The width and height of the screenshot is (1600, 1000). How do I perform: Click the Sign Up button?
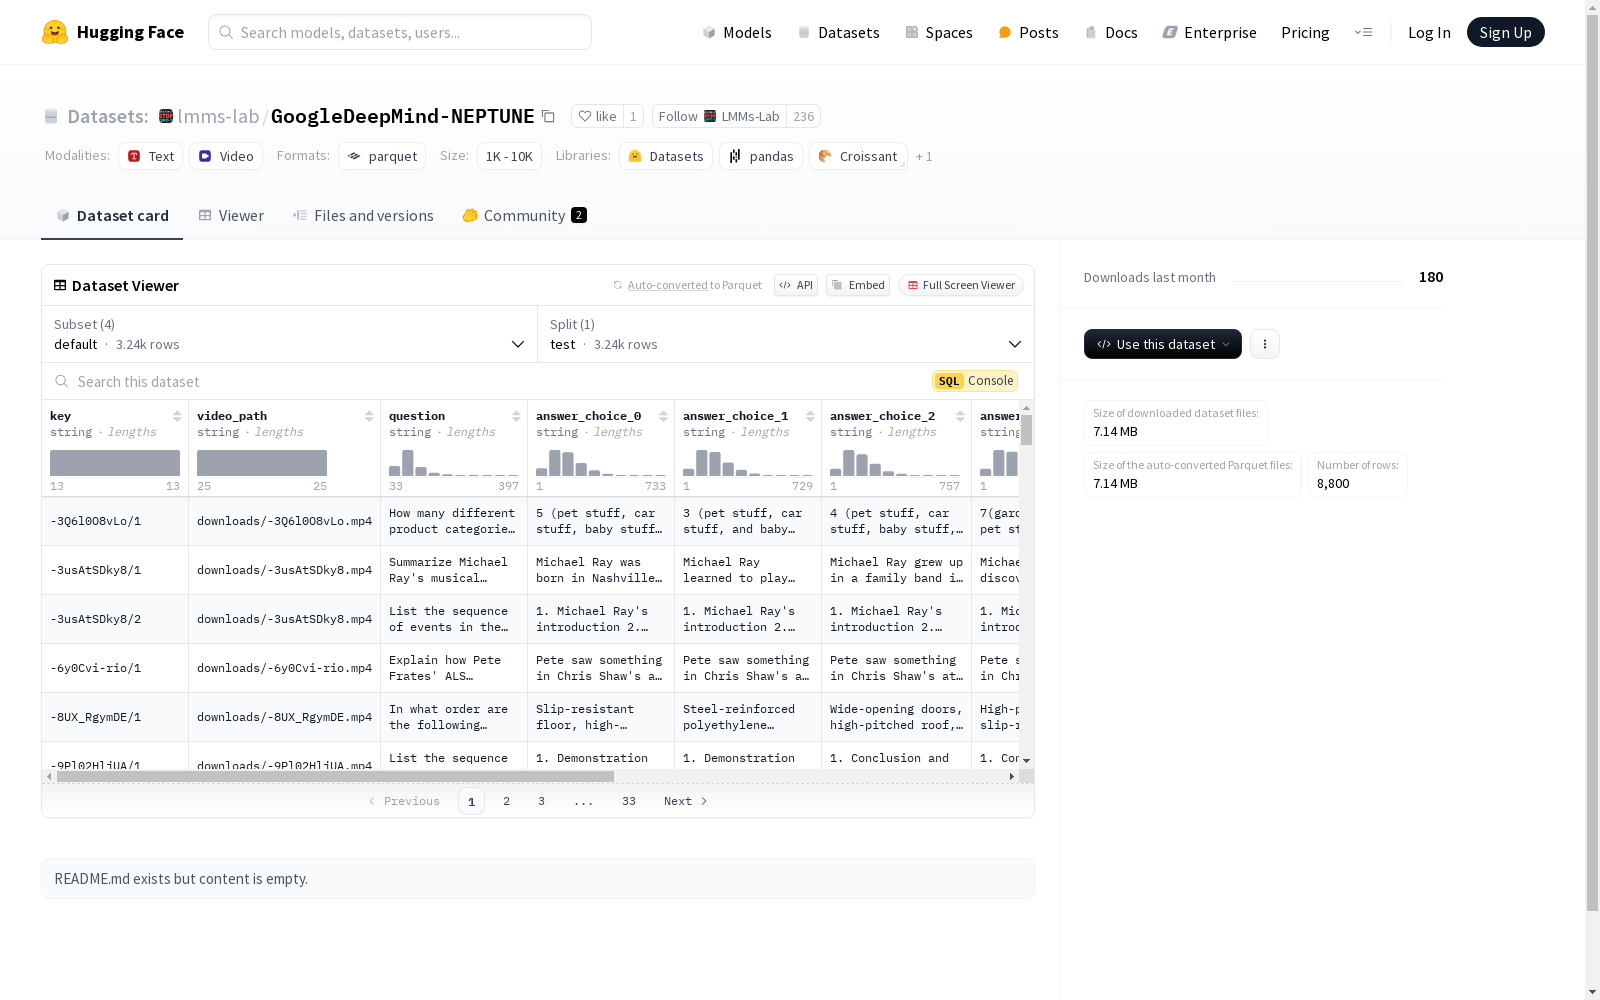[x=1505, y=32]
